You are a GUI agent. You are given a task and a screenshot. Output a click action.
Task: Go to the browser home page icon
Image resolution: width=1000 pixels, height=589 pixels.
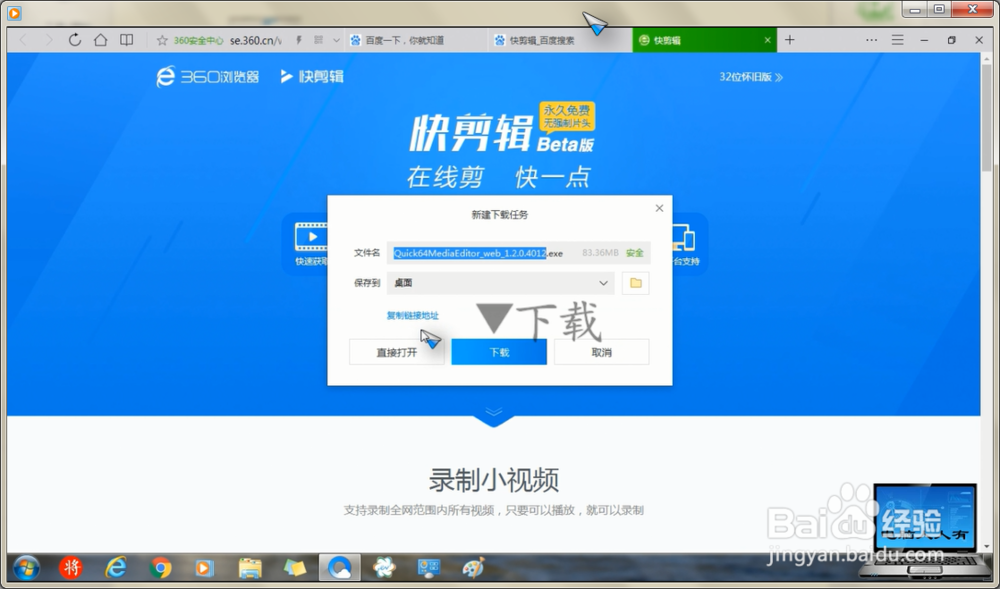(100, 40)
